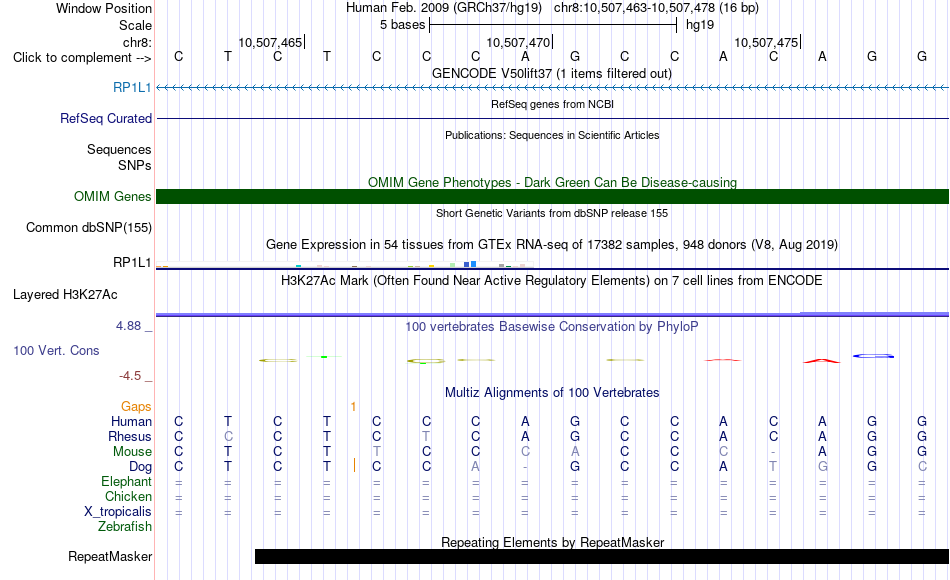Click the black RepeatMasker element bar
This screenshot has width=950, height=580.
click(602, 556)
